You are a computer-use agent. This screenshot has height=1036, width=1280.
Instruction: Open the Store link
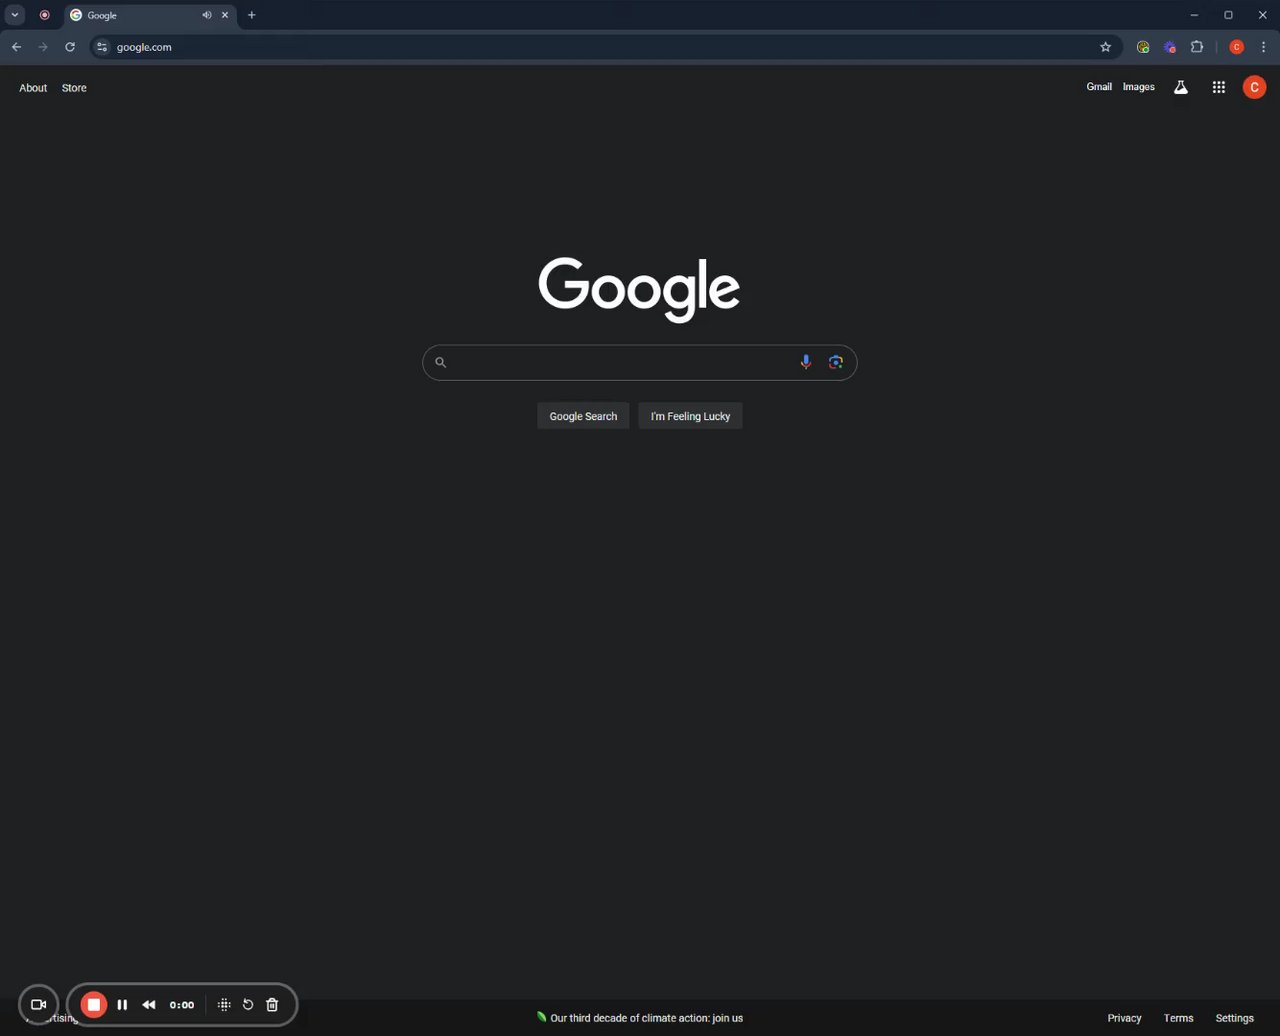74,88
